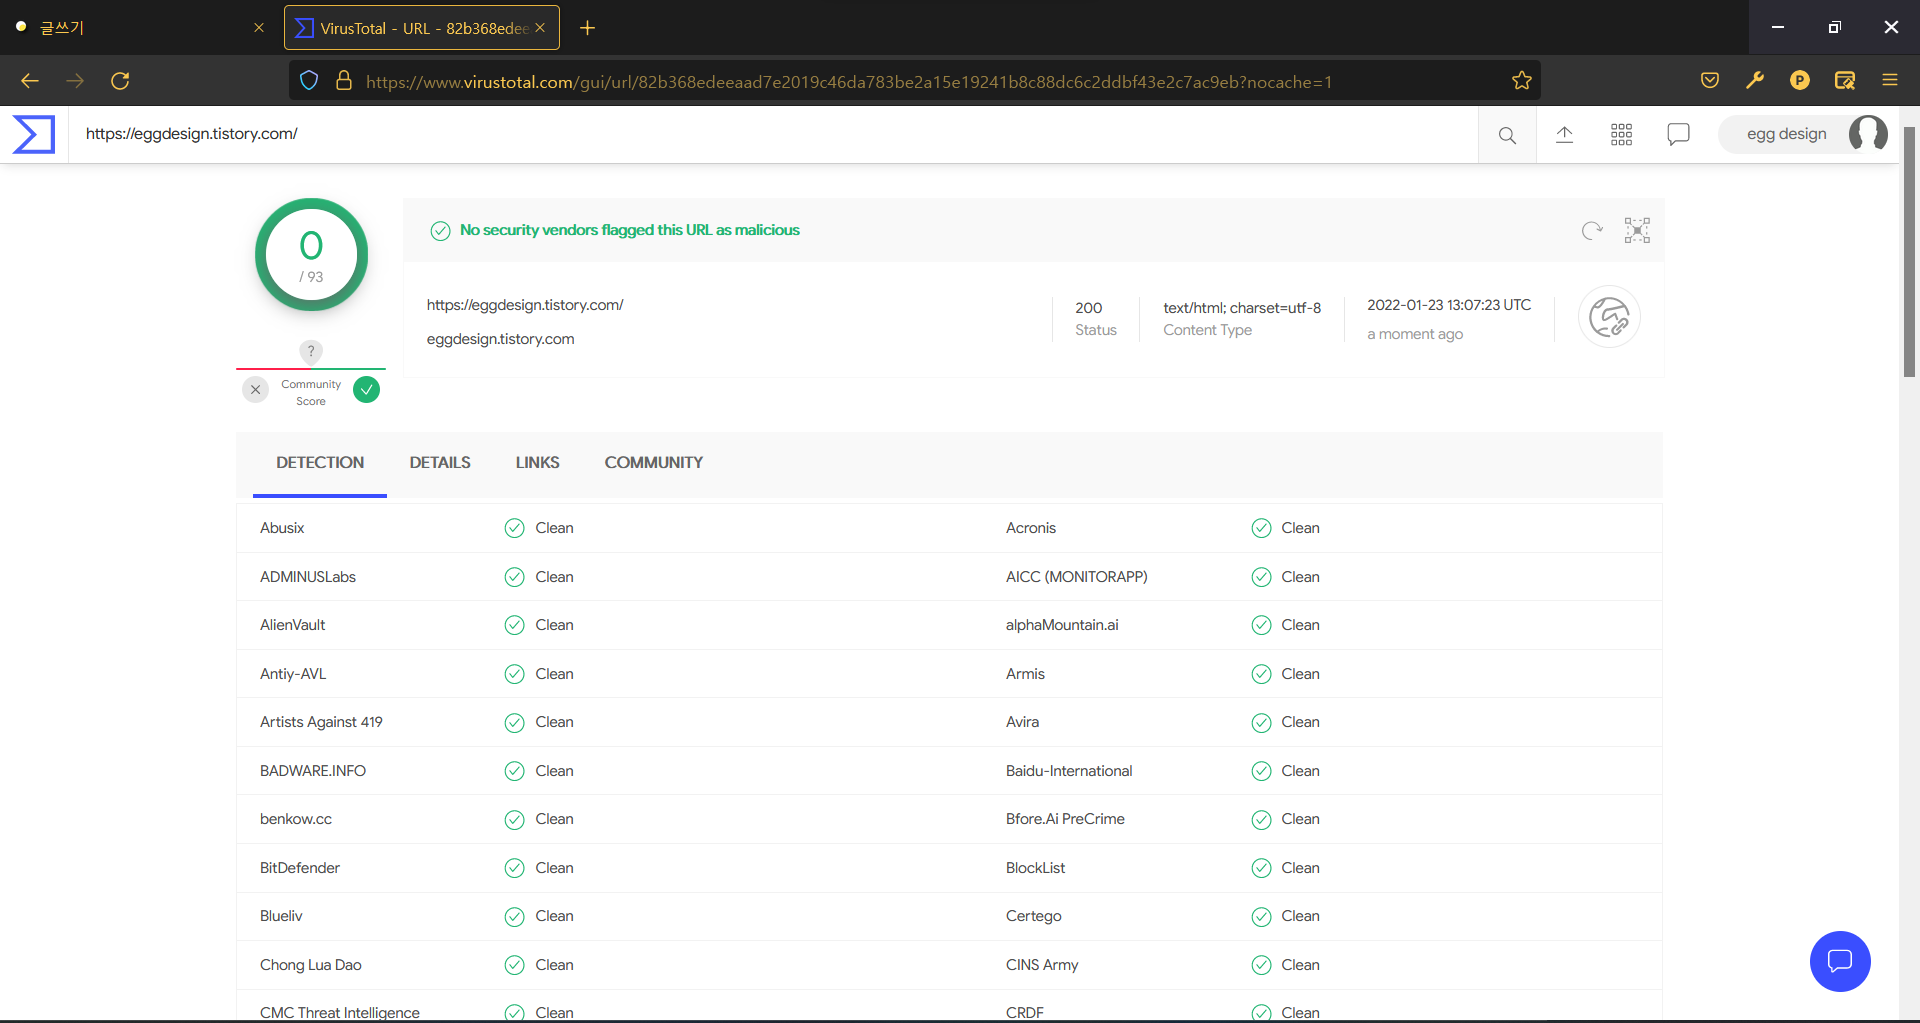This screenshot has width=1920, height=1023.
Task: Click the Artists Against 419 vendor name
Action: [x=321, y=722]
